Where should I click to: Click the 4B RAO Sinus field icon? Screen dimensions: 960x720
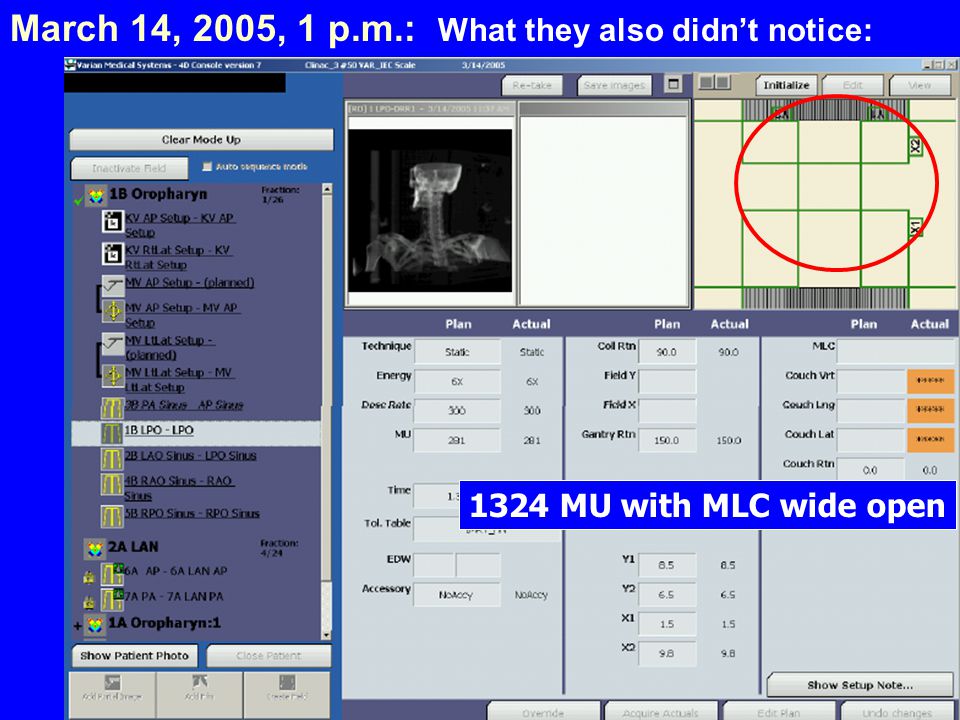pyautogui.click(x=112, y=484)
